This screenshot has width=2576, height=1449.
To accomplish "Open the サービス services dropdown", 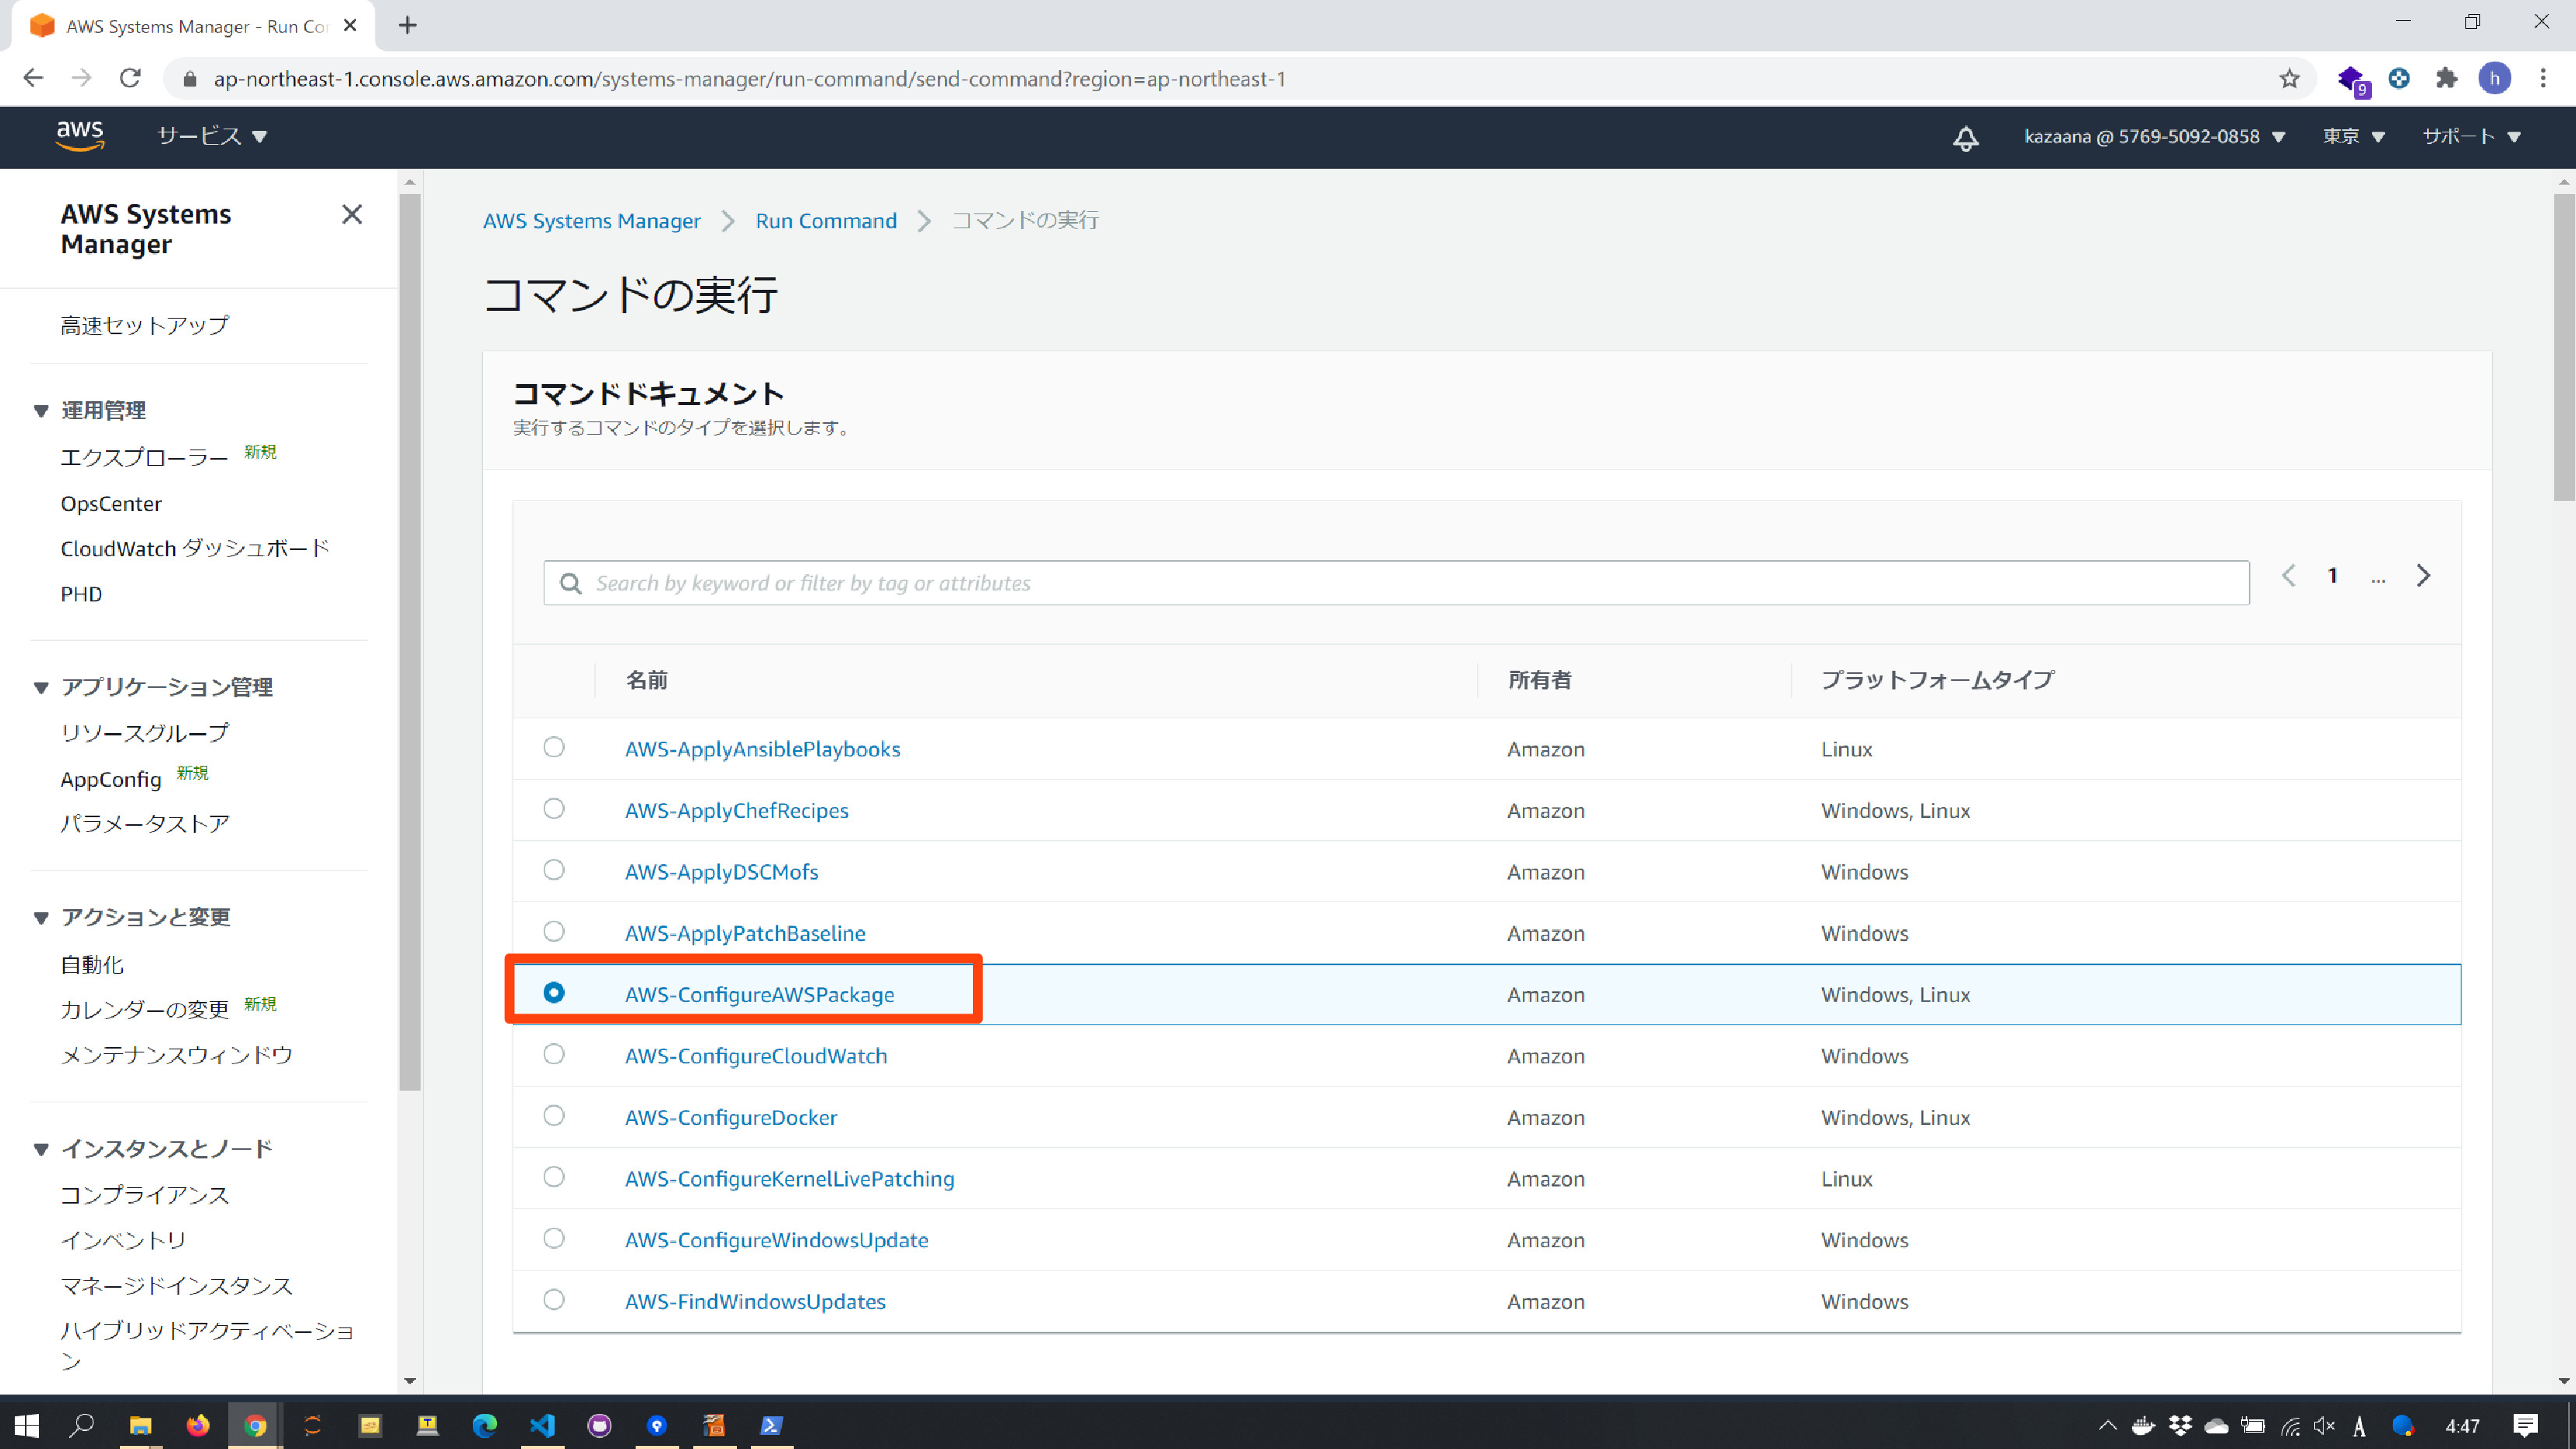I will click(x=212, y=136).
